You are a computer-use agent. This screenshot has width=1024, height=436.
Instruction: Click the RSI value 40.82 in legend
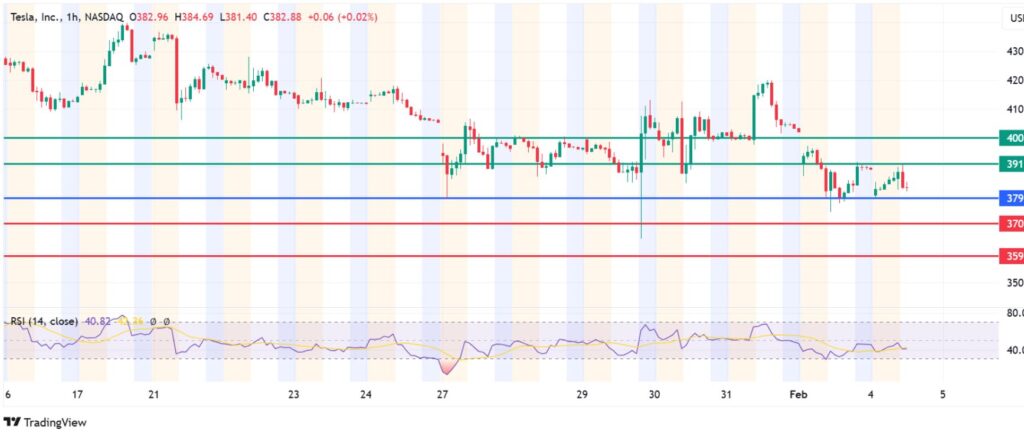[x=97, y=321]
